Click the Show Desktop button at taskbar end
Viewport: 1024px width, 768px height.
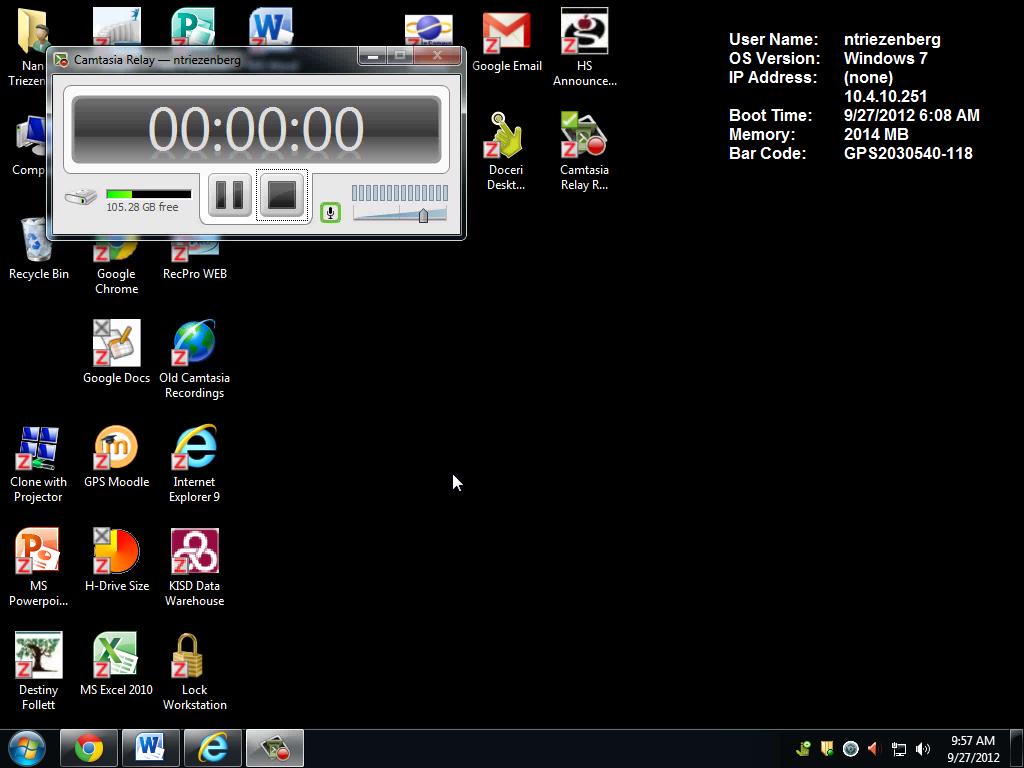(1017, 749)
